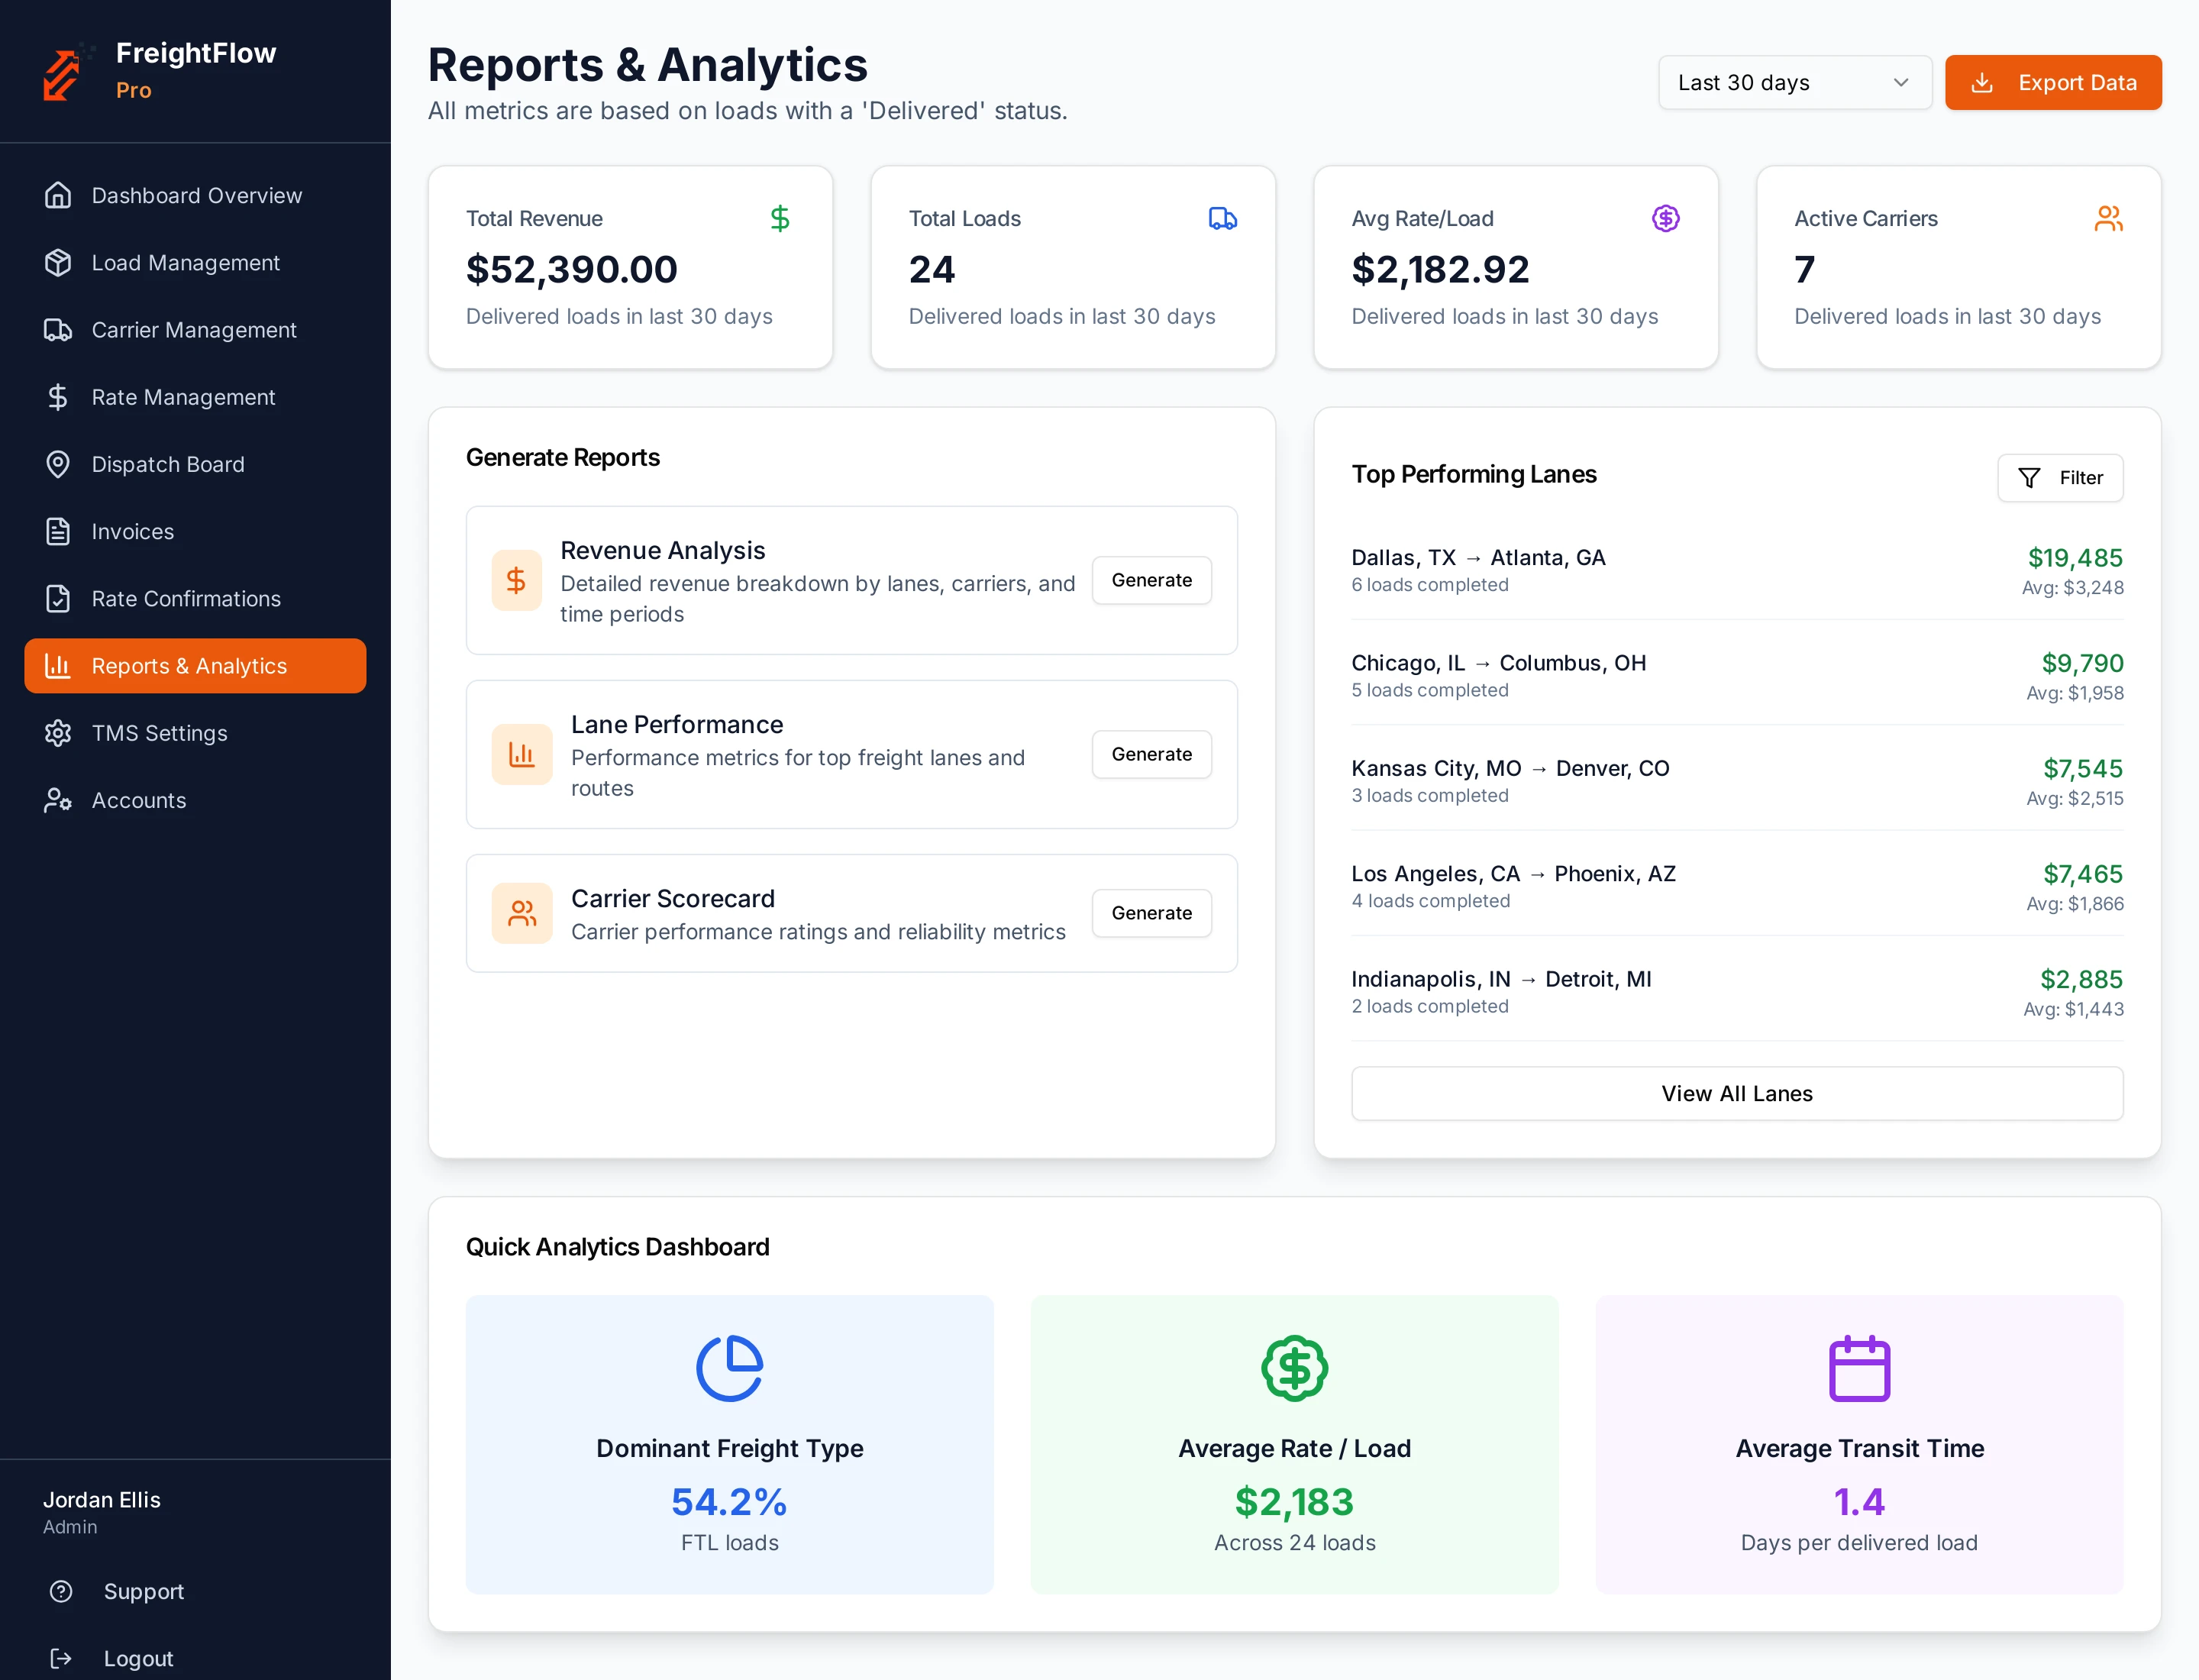Screen dimensions: 2199x1680
Task: Generate the Carrier Scorecard report
Action: tap(1151, 913)
